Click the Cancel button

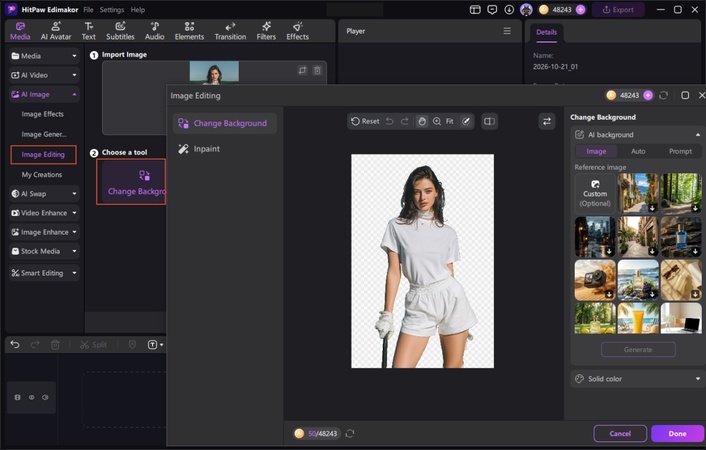coord(620,433)
